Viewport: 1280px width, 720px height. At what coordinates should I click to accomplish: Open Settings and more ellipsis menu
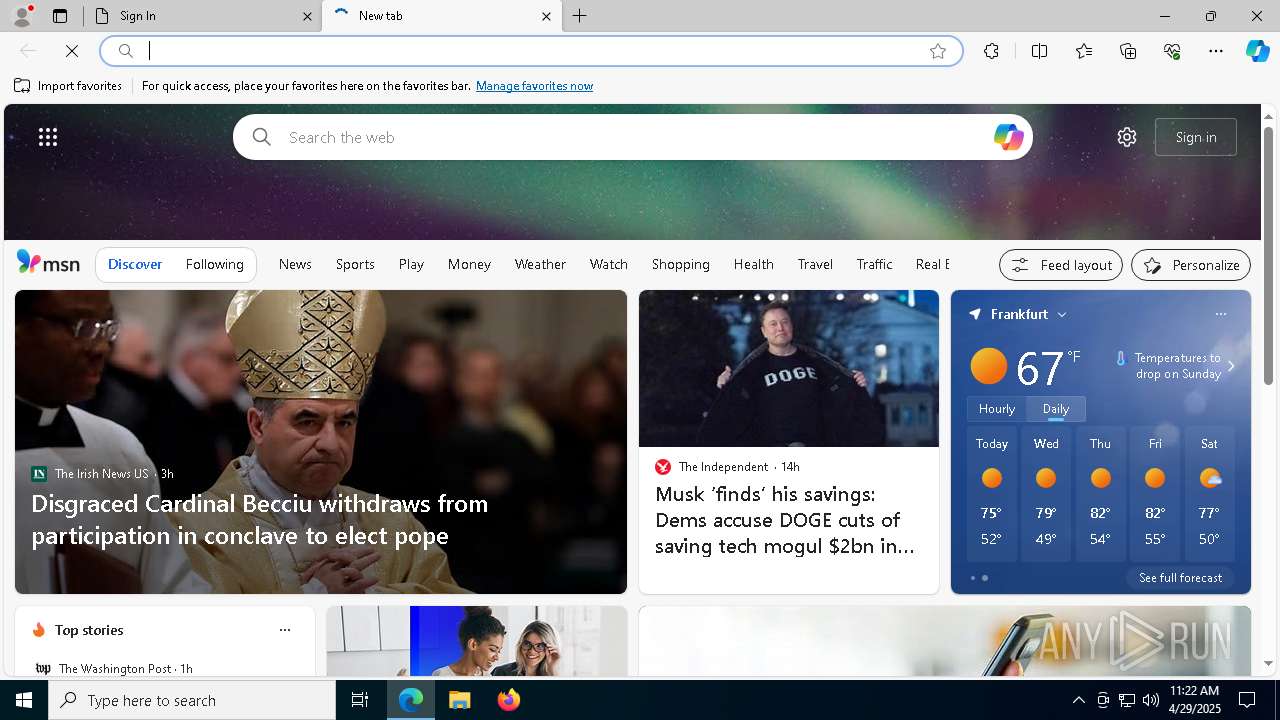coord(1216,51)
